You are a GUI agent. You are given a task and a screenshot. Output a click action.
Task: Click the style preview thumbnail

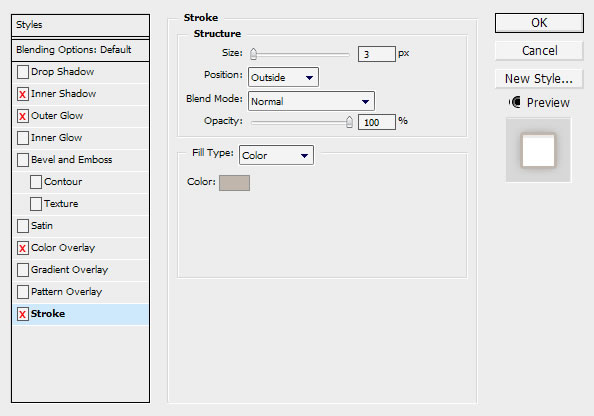point(538,150)
